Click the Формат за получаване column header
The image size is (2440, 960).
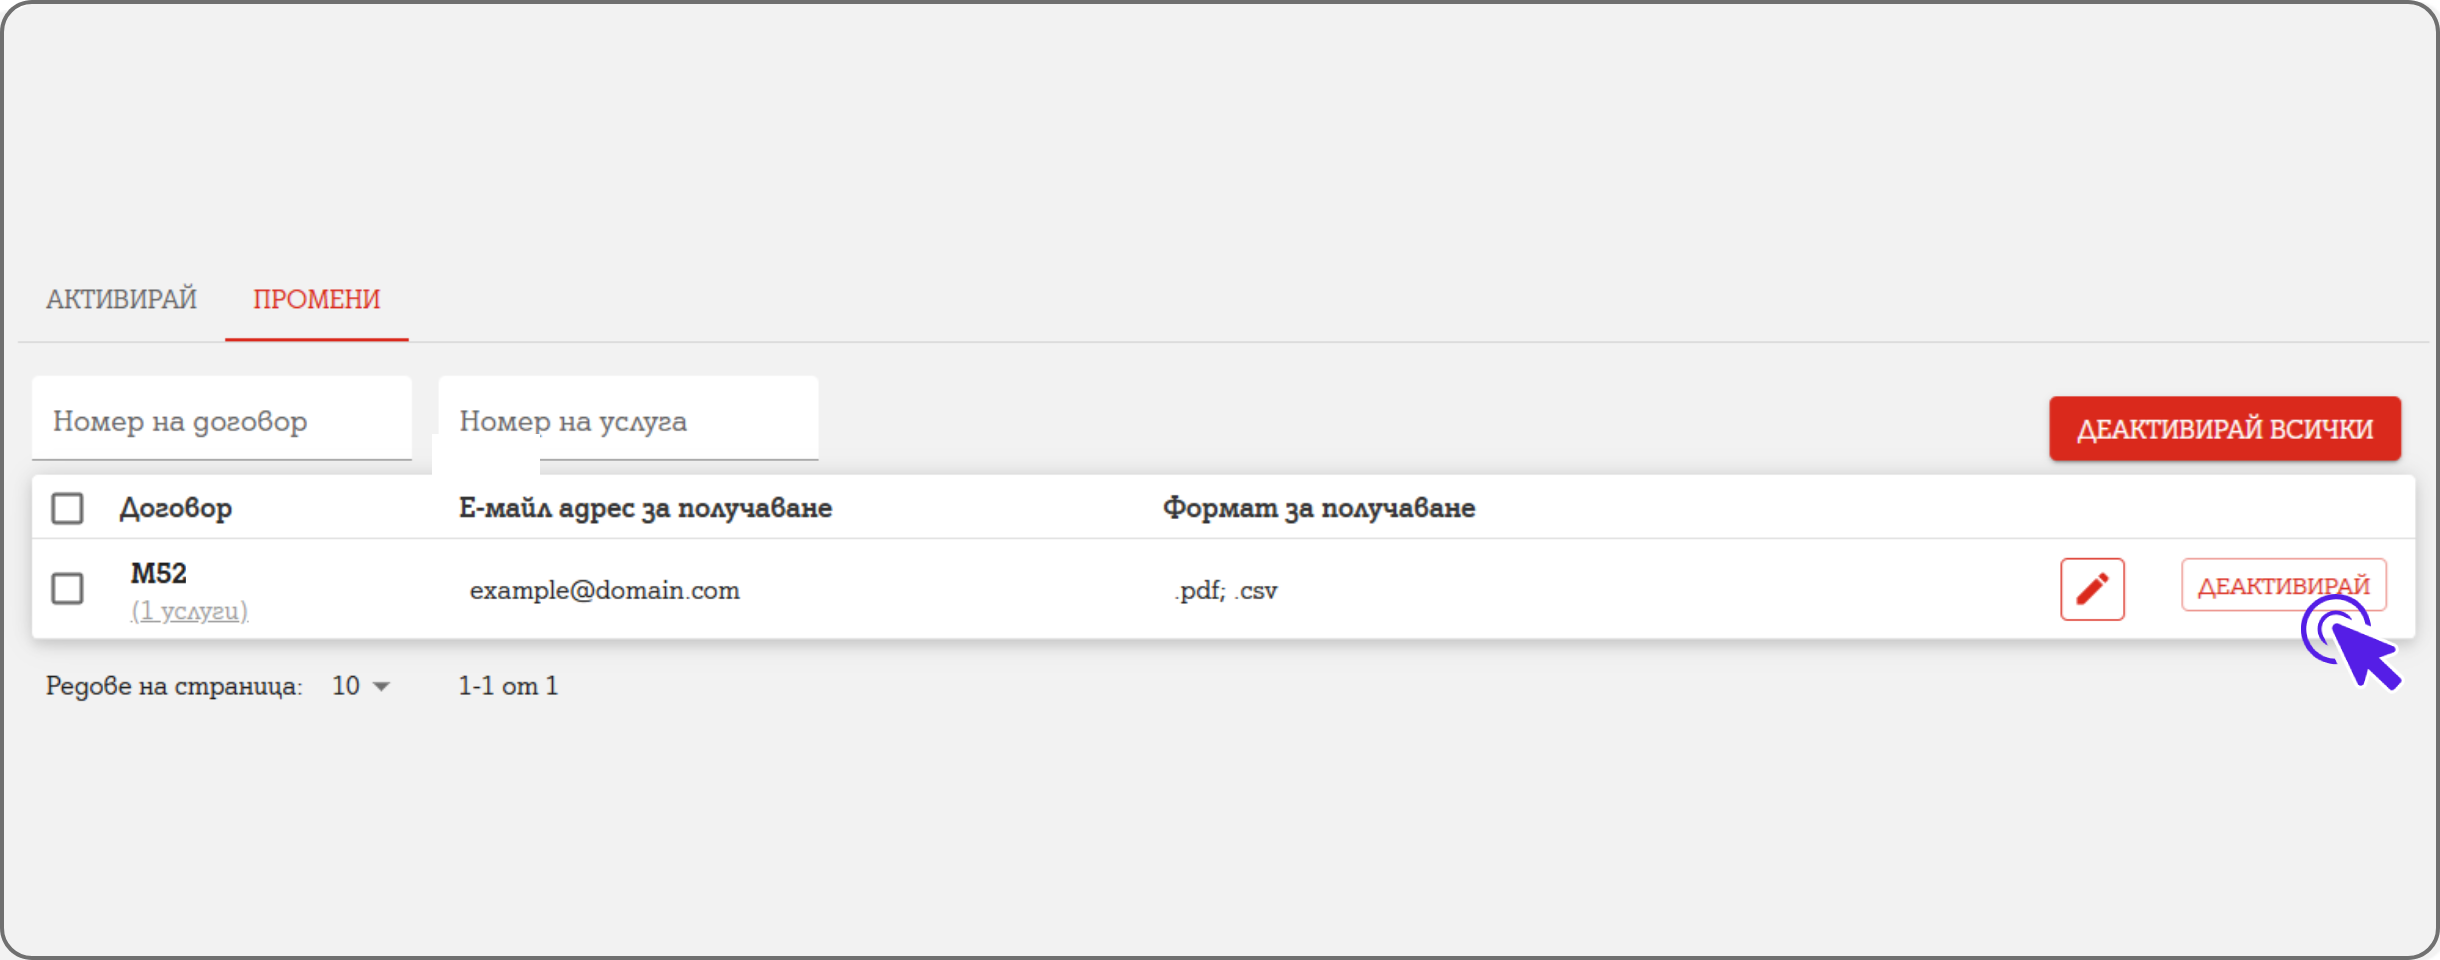click(1318, 508)
